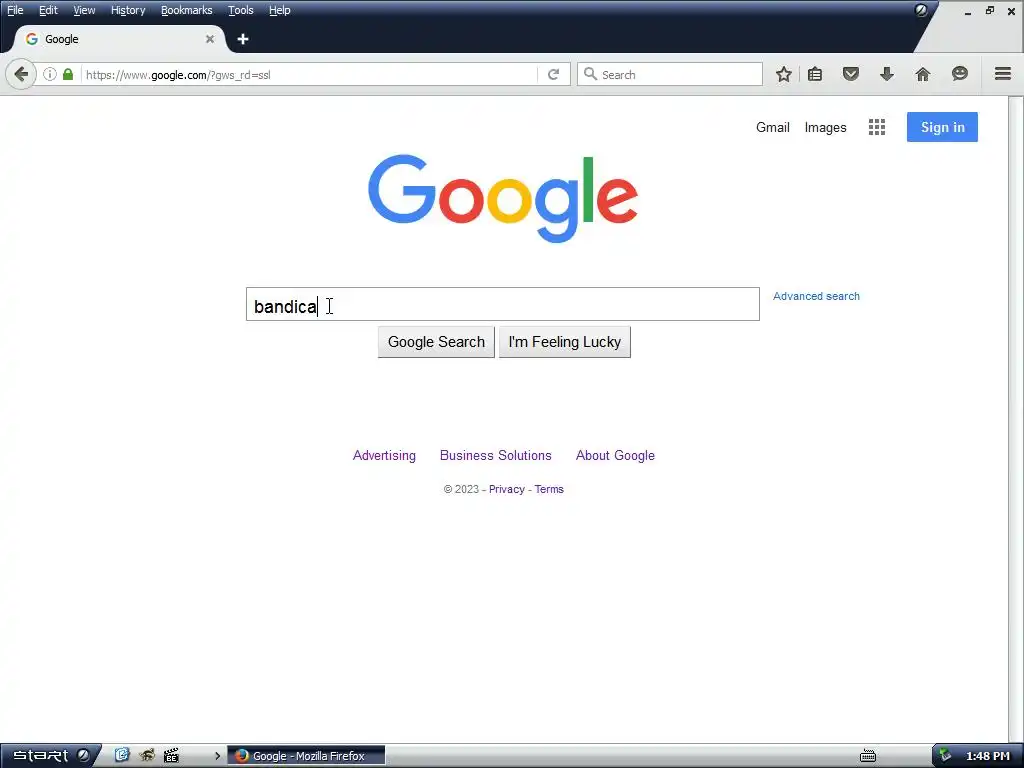Viewport: 1024px width, 768px height.
Task: Click the system tray network icon
Action: tap(944, 756)
